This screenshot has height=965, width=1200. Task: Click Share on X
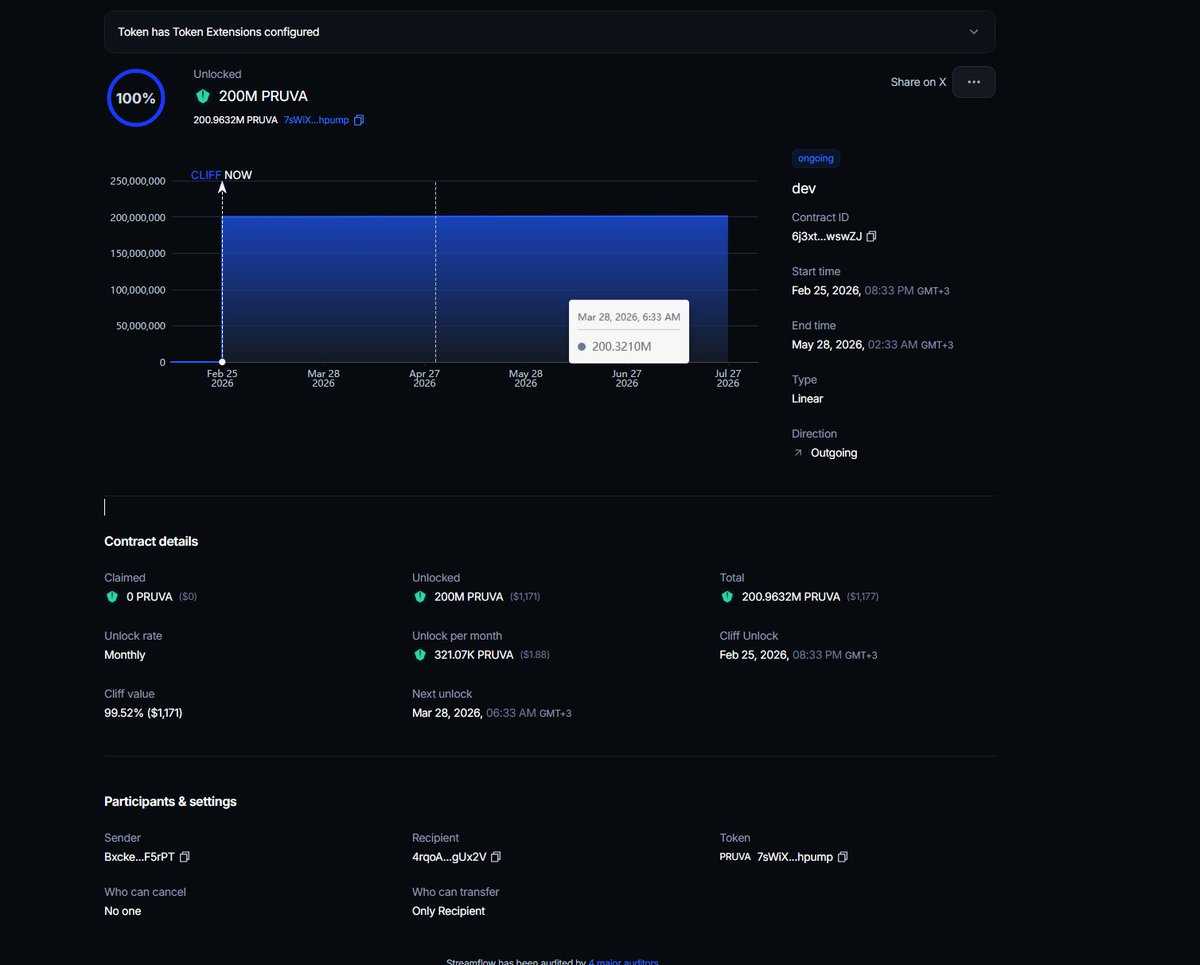tap(918, 82)
